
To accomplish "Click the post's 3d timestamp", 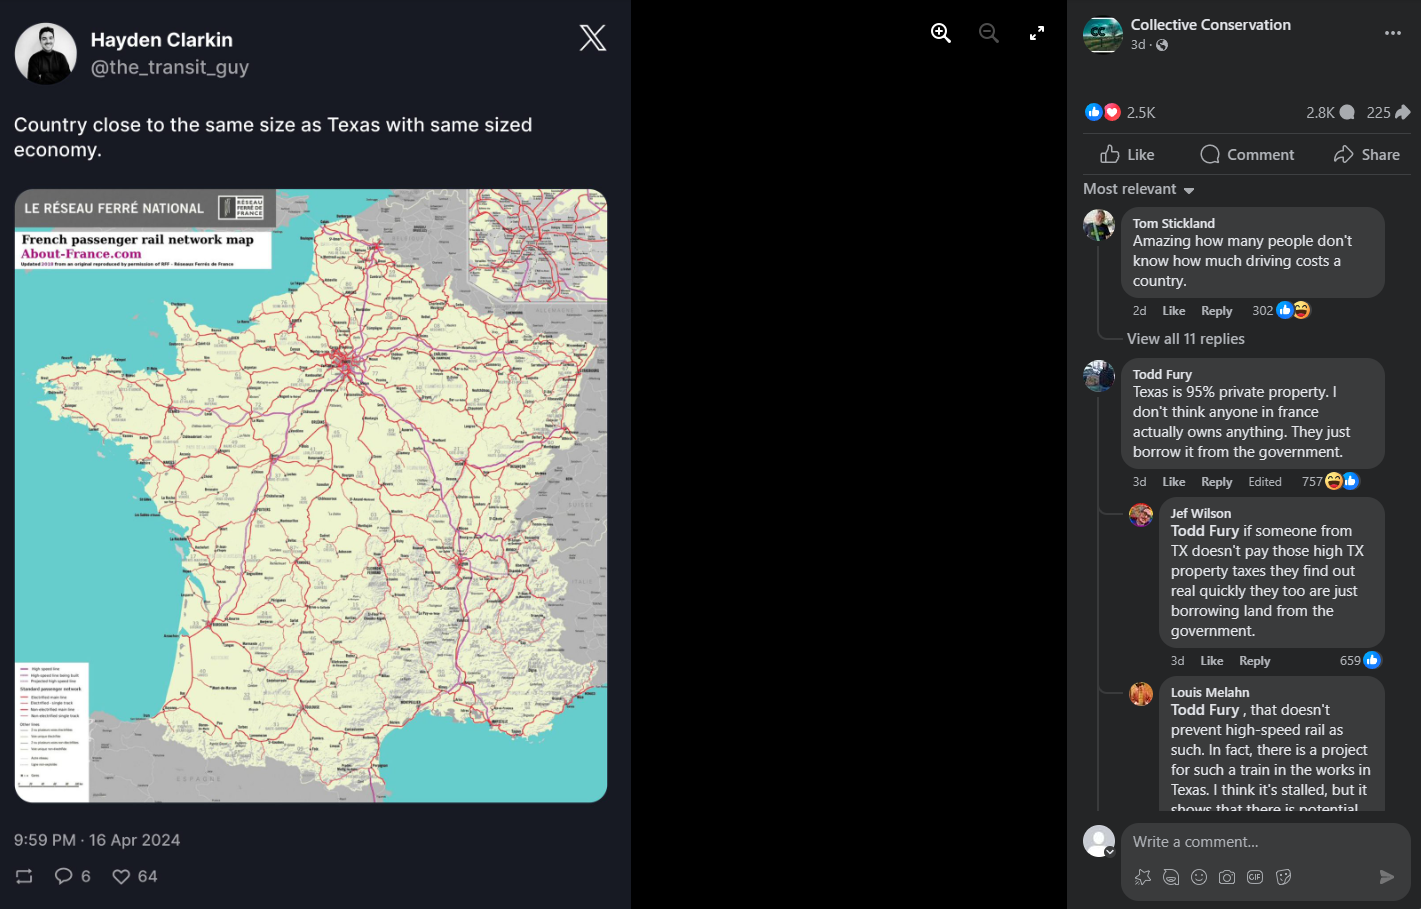I will pos(1138,45).
